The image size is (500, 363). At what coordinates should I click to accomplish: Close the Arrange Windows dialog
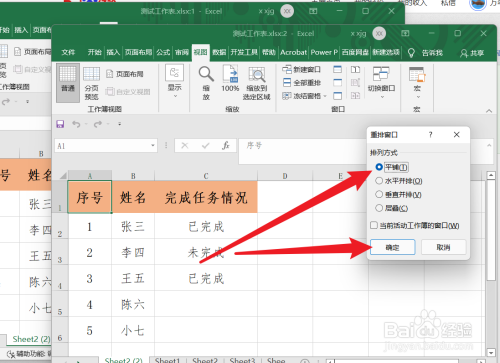tap(456, 135)
